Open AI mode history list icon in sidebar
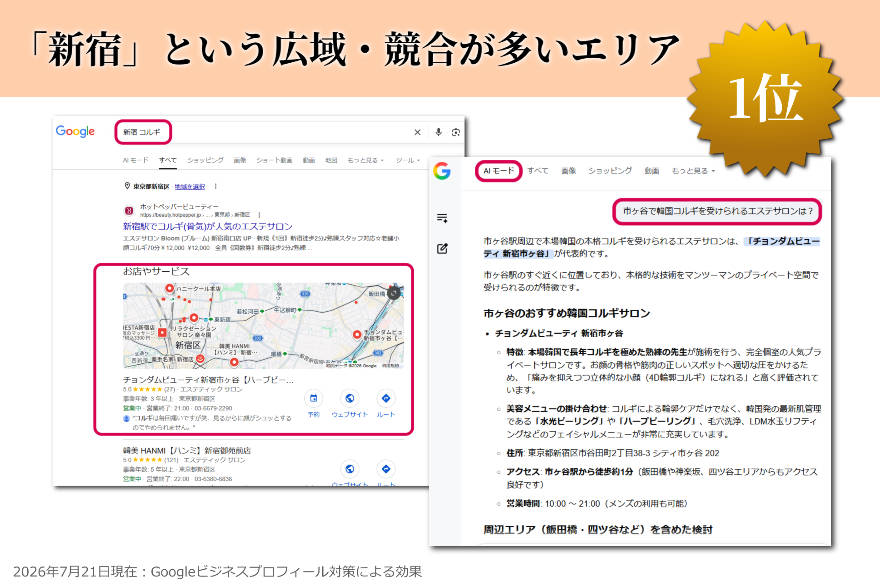 (442, 218)
